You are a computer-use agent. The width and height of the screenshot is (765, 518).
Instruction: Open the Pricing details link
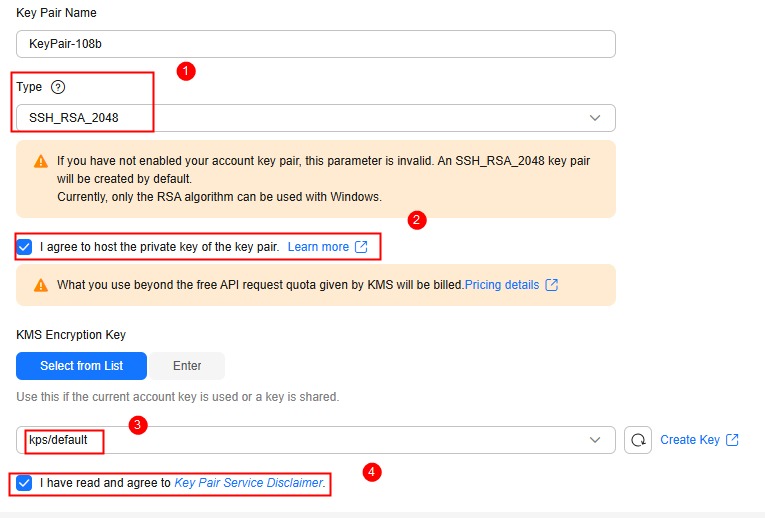click(502, 285)
